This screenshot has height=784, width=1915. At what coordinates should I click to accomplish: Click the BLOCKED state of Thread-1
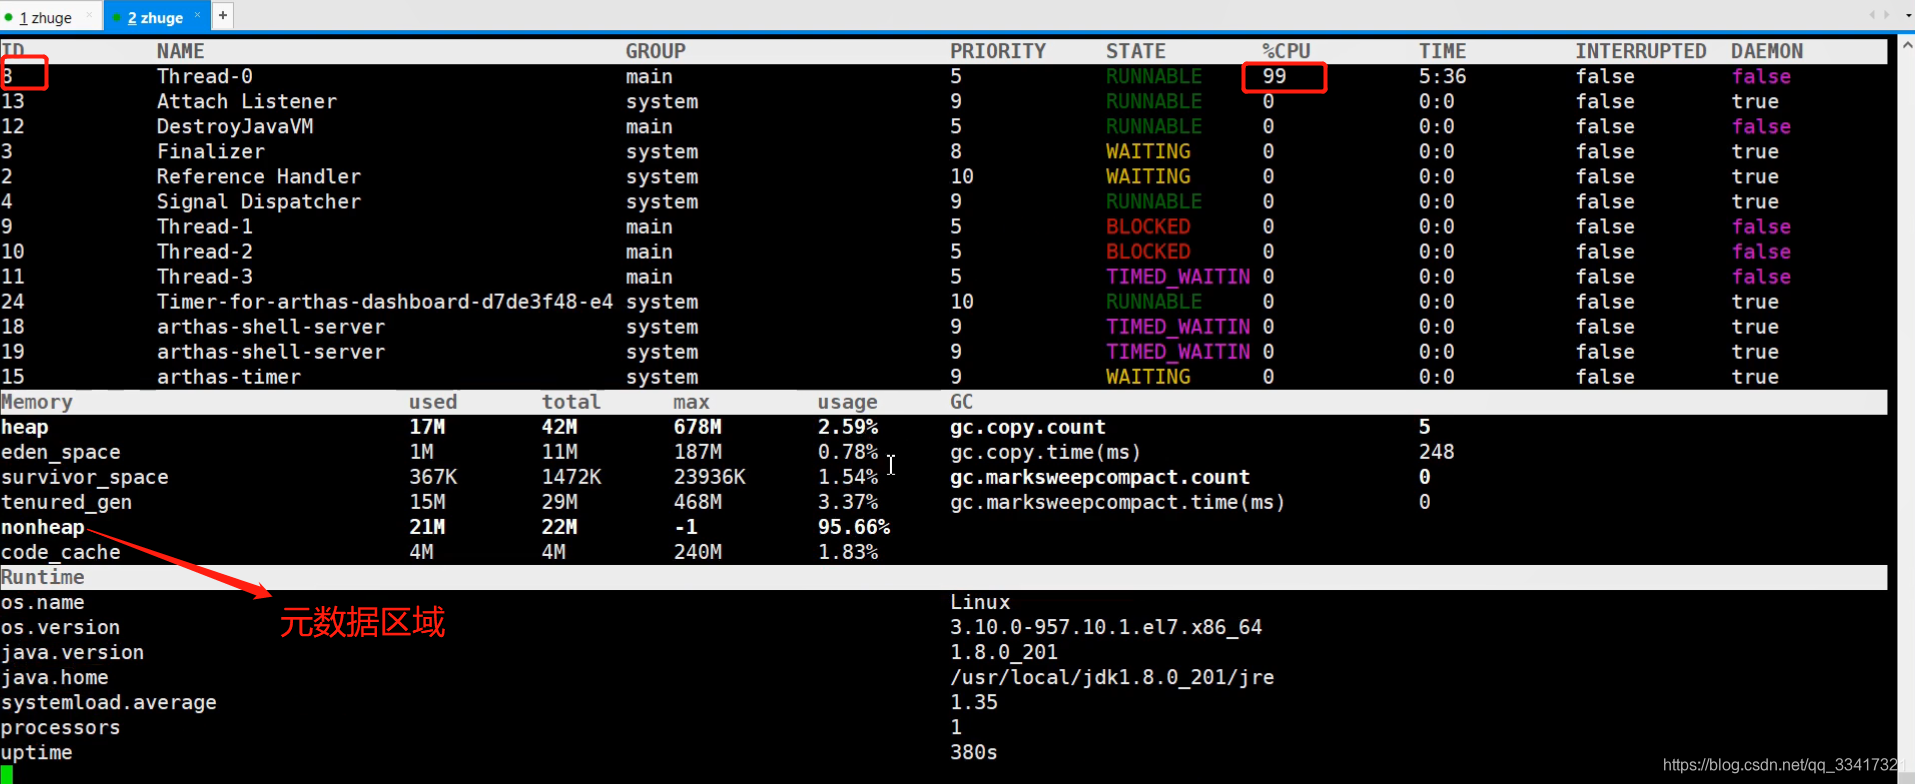click(x=1148, y=226)
